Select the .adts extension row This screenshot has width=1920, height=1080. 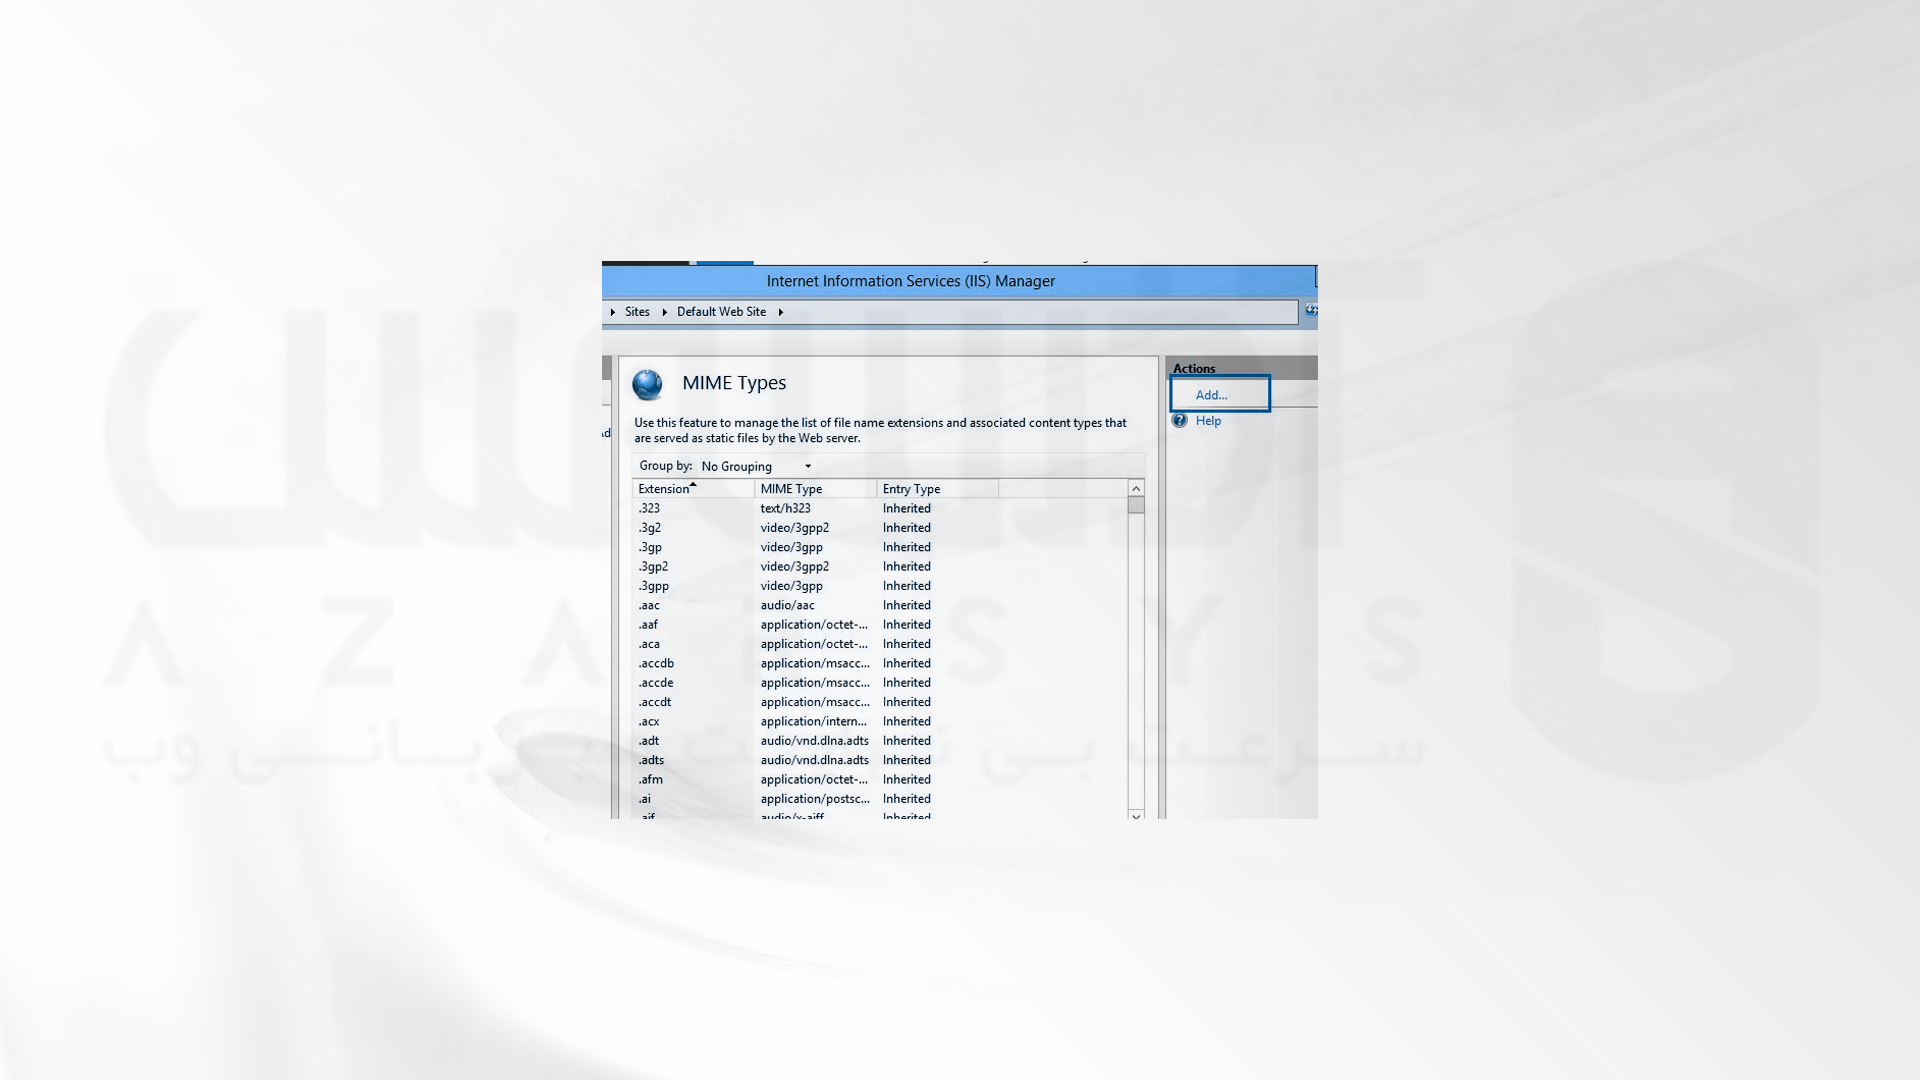[x=880, y=760]
